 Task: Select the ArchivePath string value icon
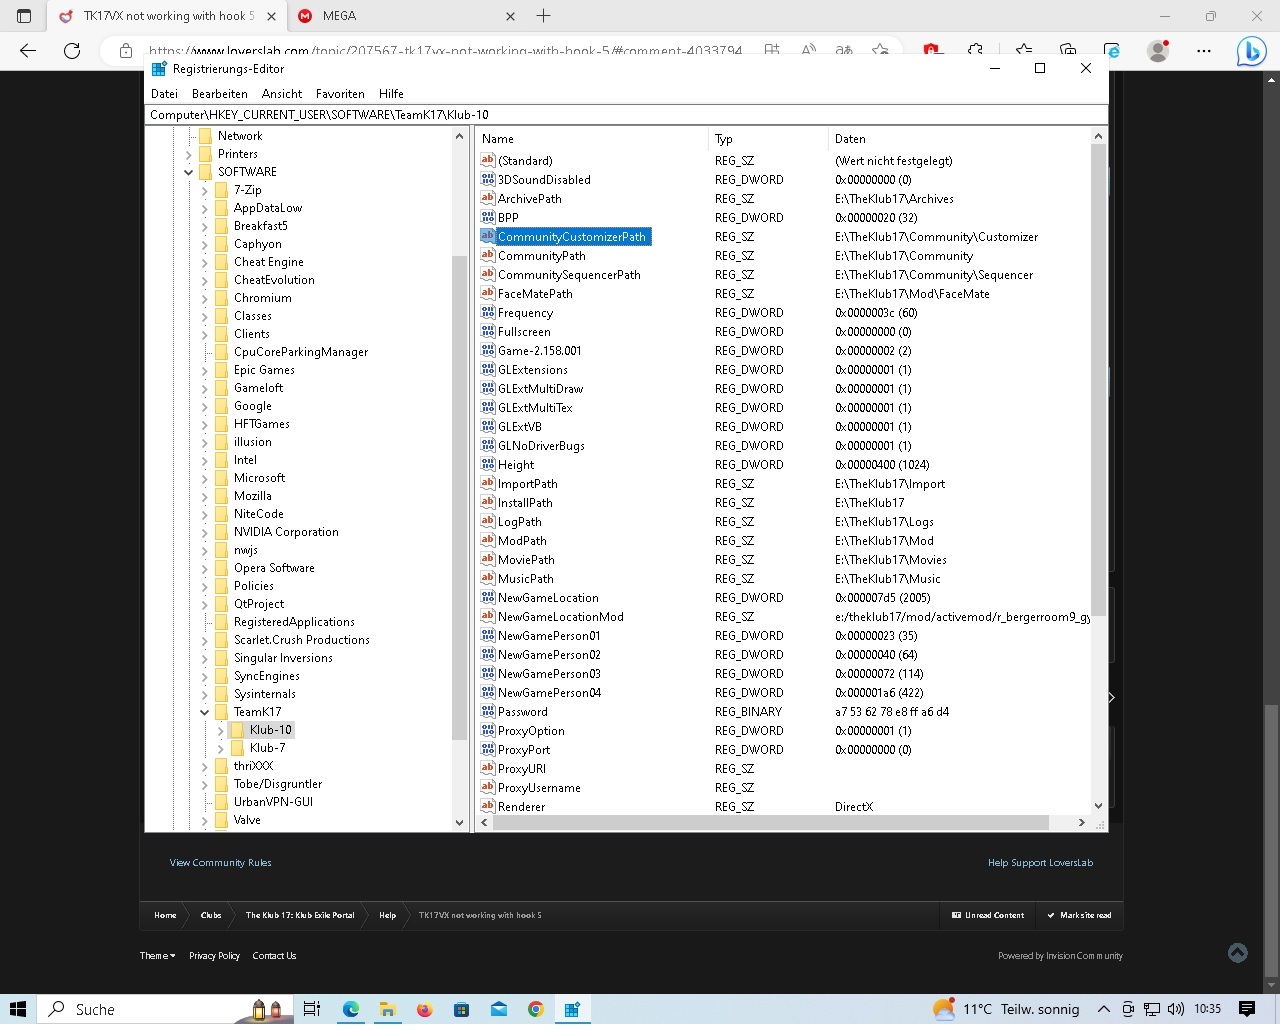(488, 198)
